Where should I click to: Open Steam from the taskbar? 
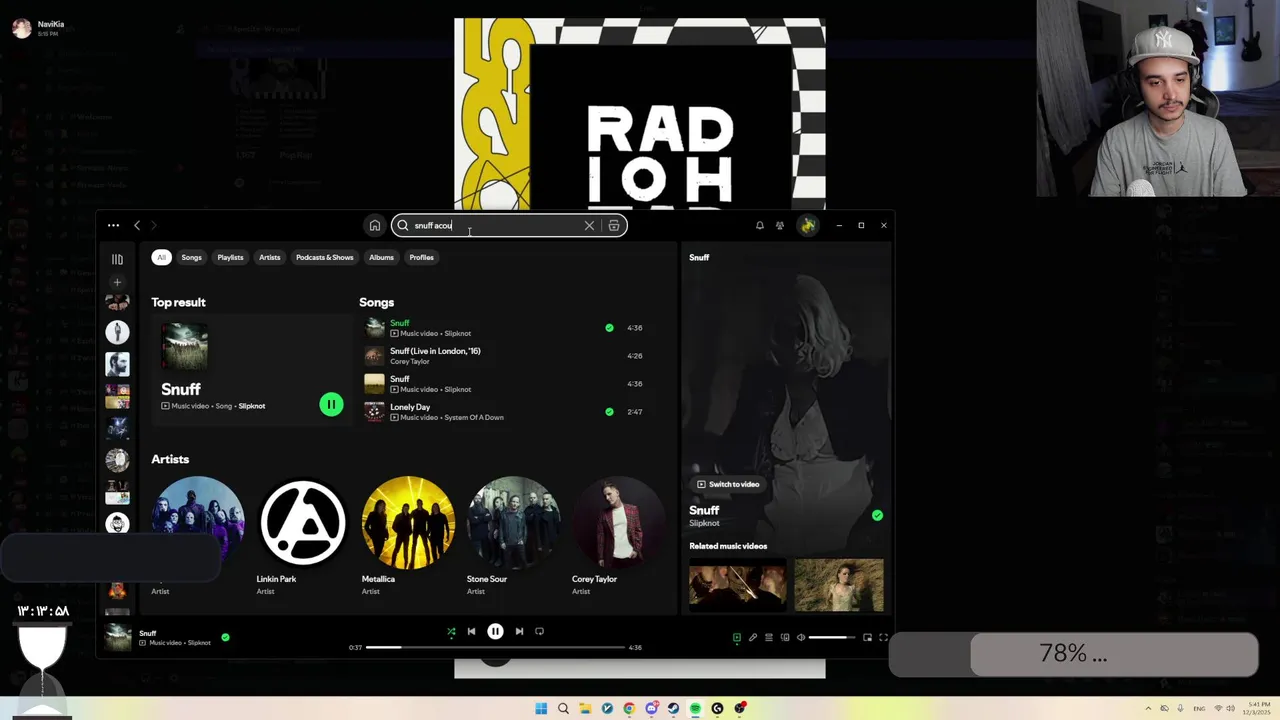point(673,708)
